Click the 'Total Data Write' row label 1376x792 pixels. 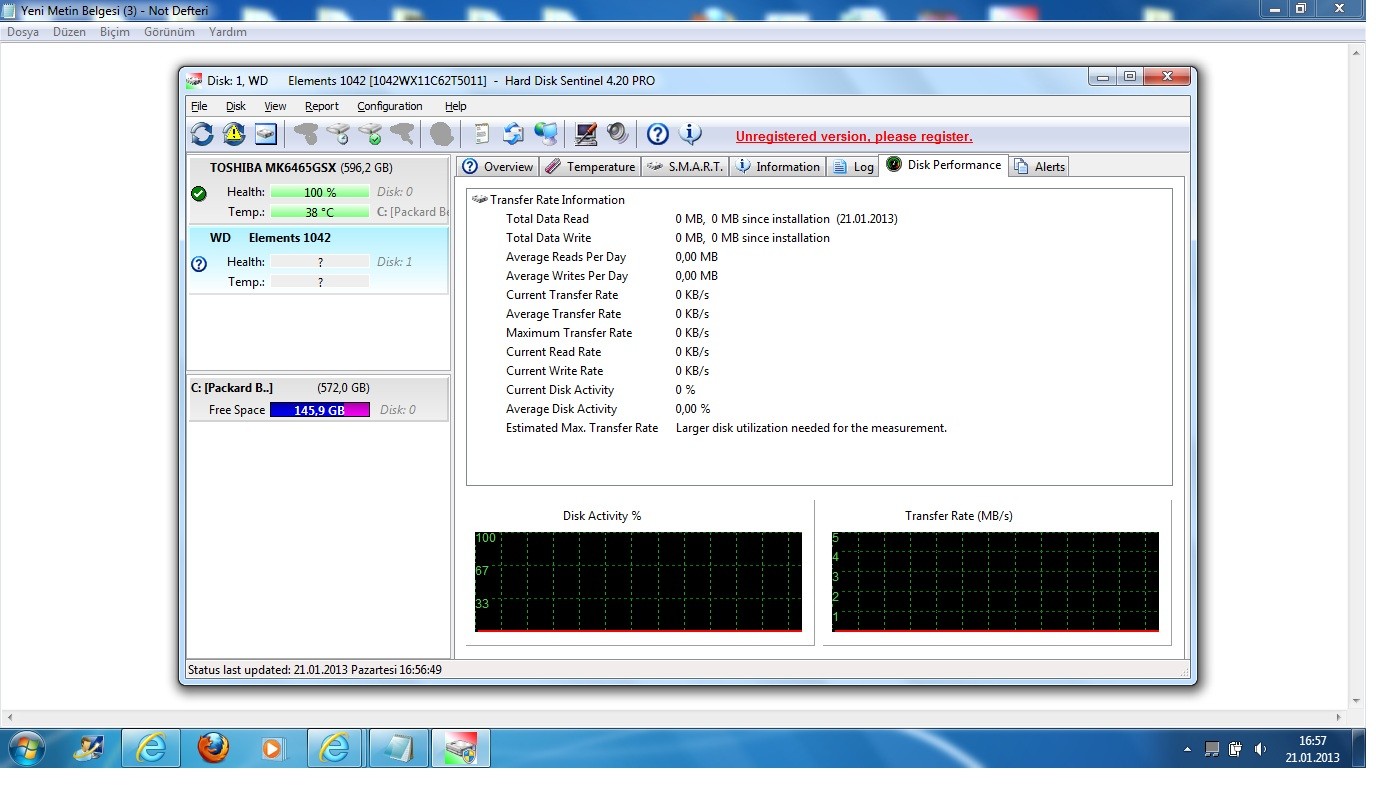point(548,238)
